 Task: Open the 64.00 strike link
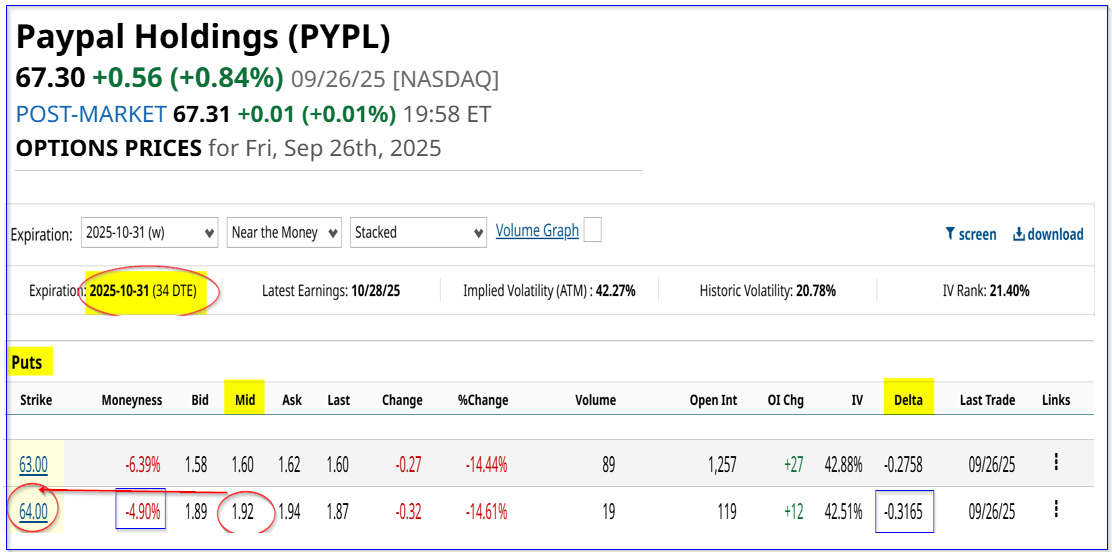(x=33, y=512)
